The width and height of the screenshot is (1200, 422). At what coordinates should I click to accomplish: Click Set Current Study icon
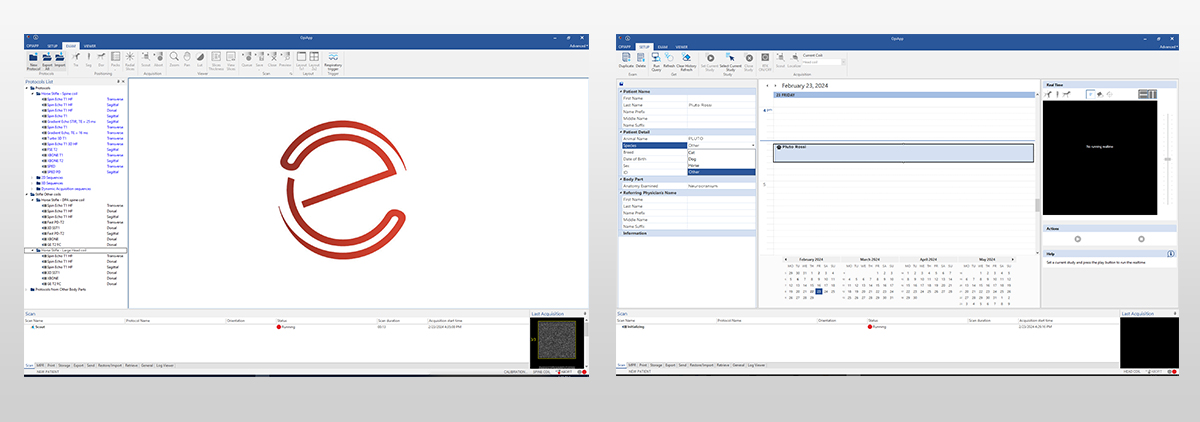coord(710,60)
